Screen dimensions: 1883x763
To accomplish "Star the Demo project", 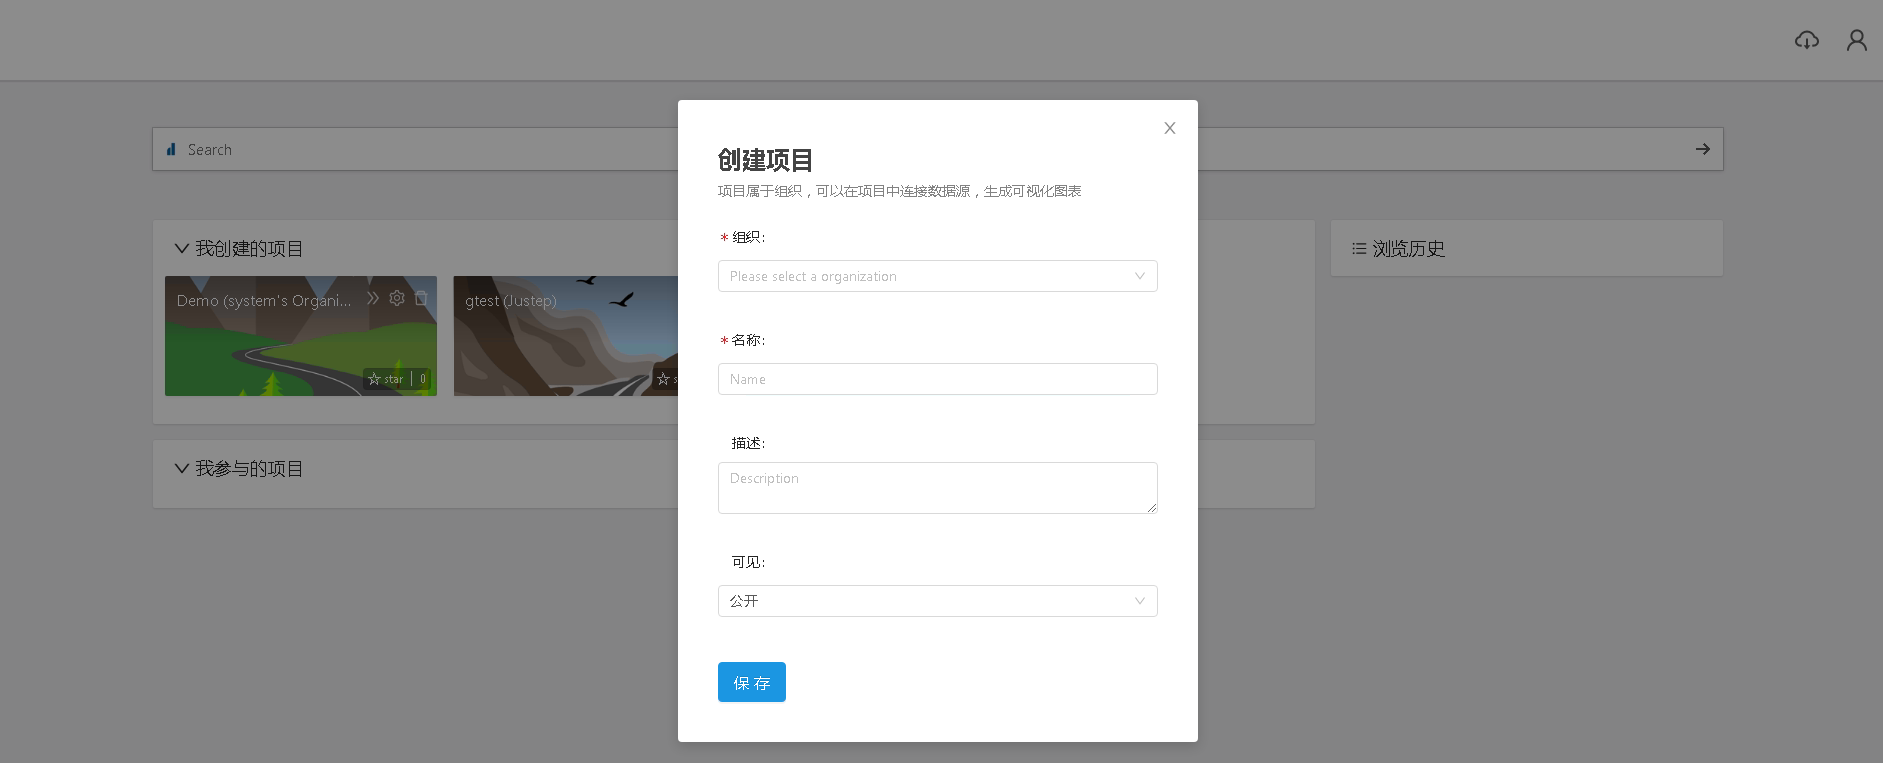I will tap(385, 379).
